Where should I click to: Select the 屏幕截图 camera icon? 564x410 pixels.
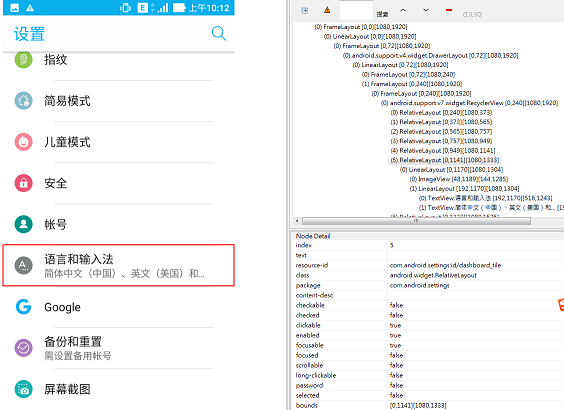point(23,389)
